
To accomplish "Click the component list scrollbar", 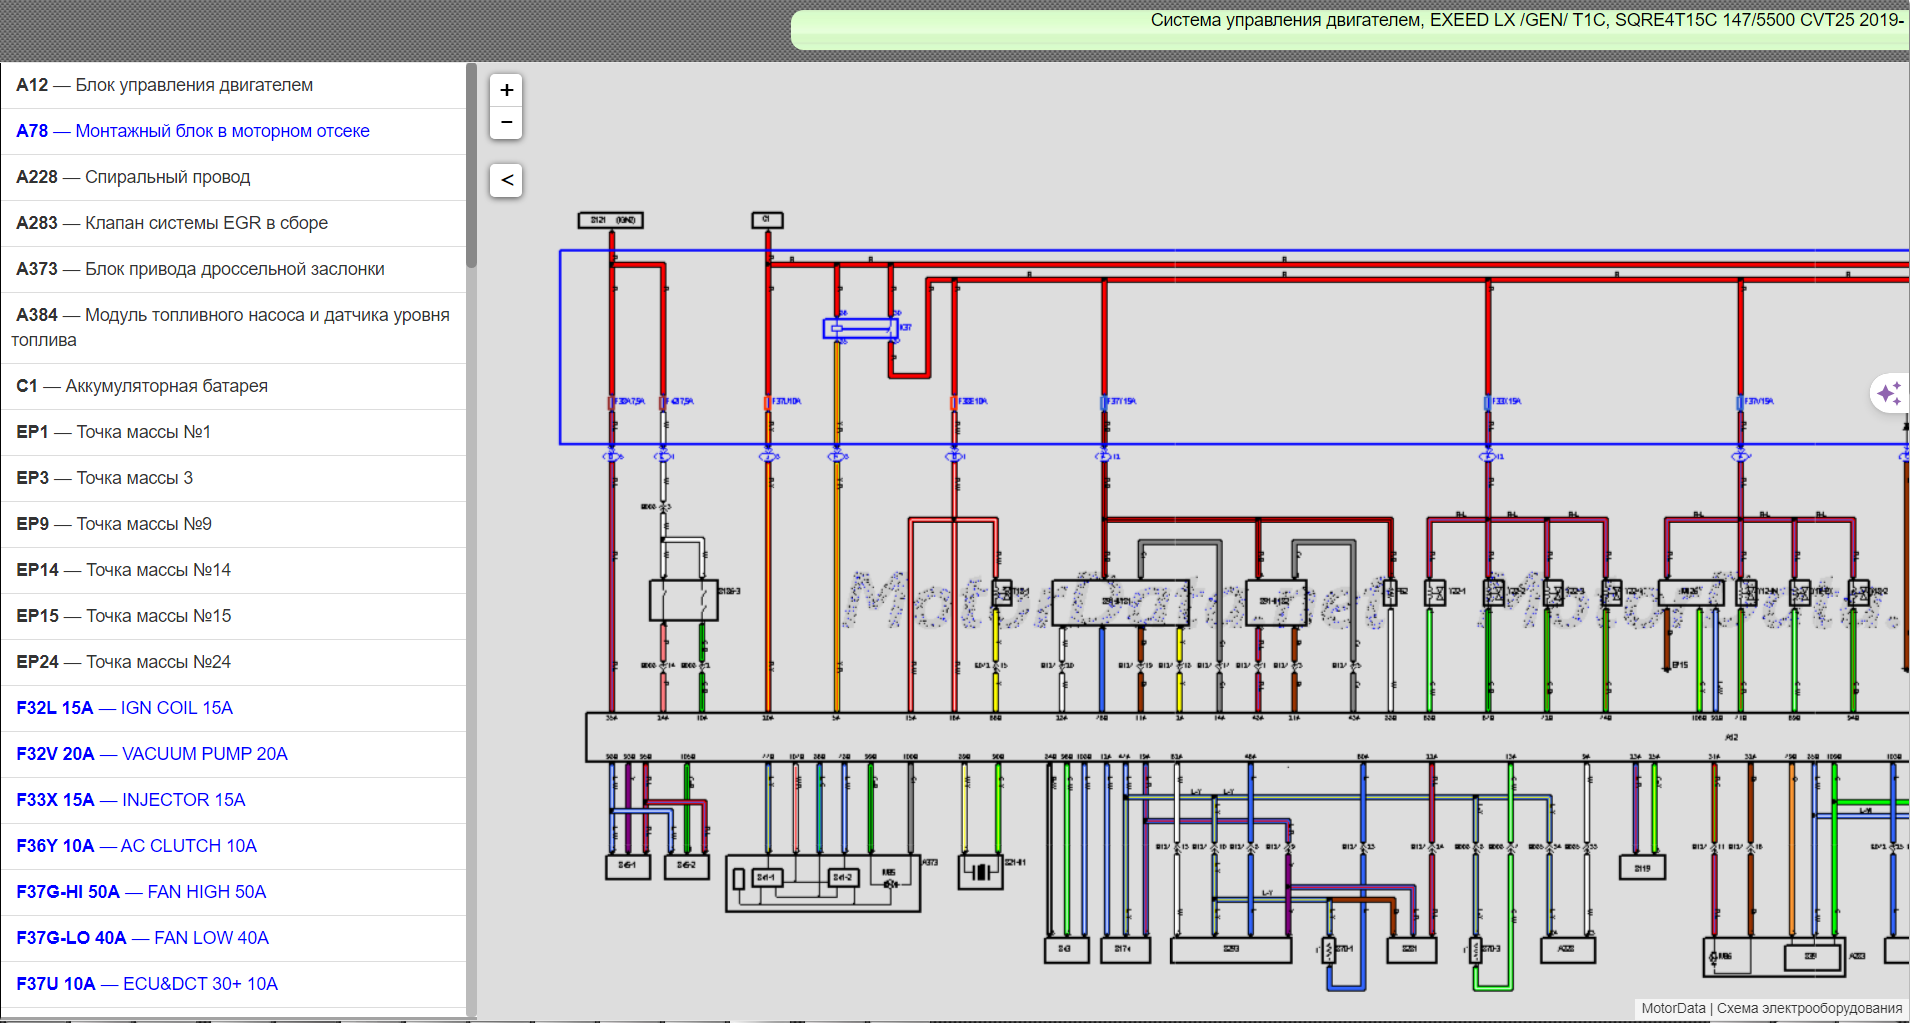I will click(x=471, y=165).
